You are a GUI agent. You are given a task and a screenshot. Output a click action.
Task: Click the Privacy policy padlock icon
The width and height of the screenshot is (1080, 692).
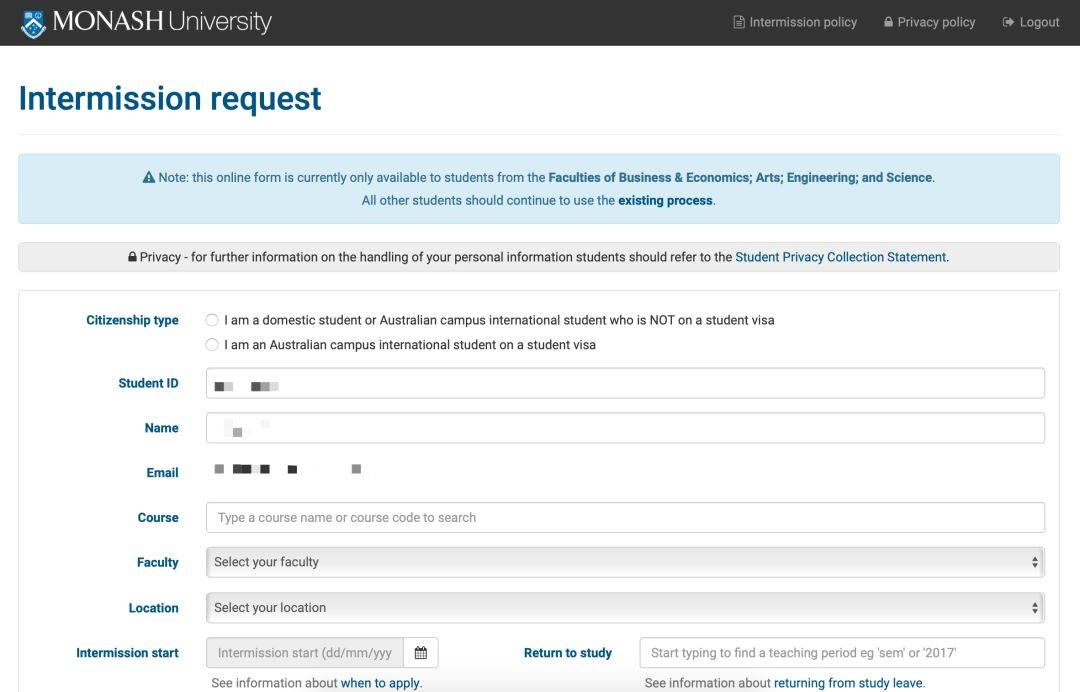click(x=888, y=22)
